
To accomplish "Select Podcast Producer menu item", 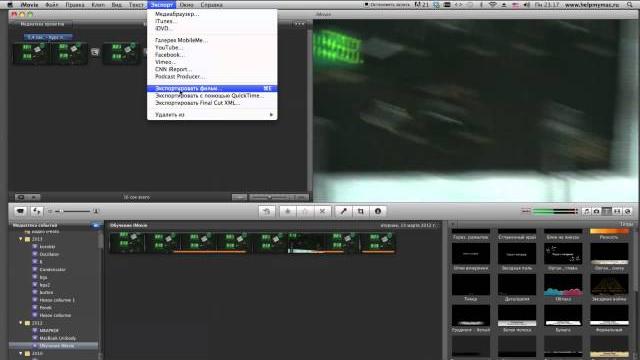I will point(212,77).
